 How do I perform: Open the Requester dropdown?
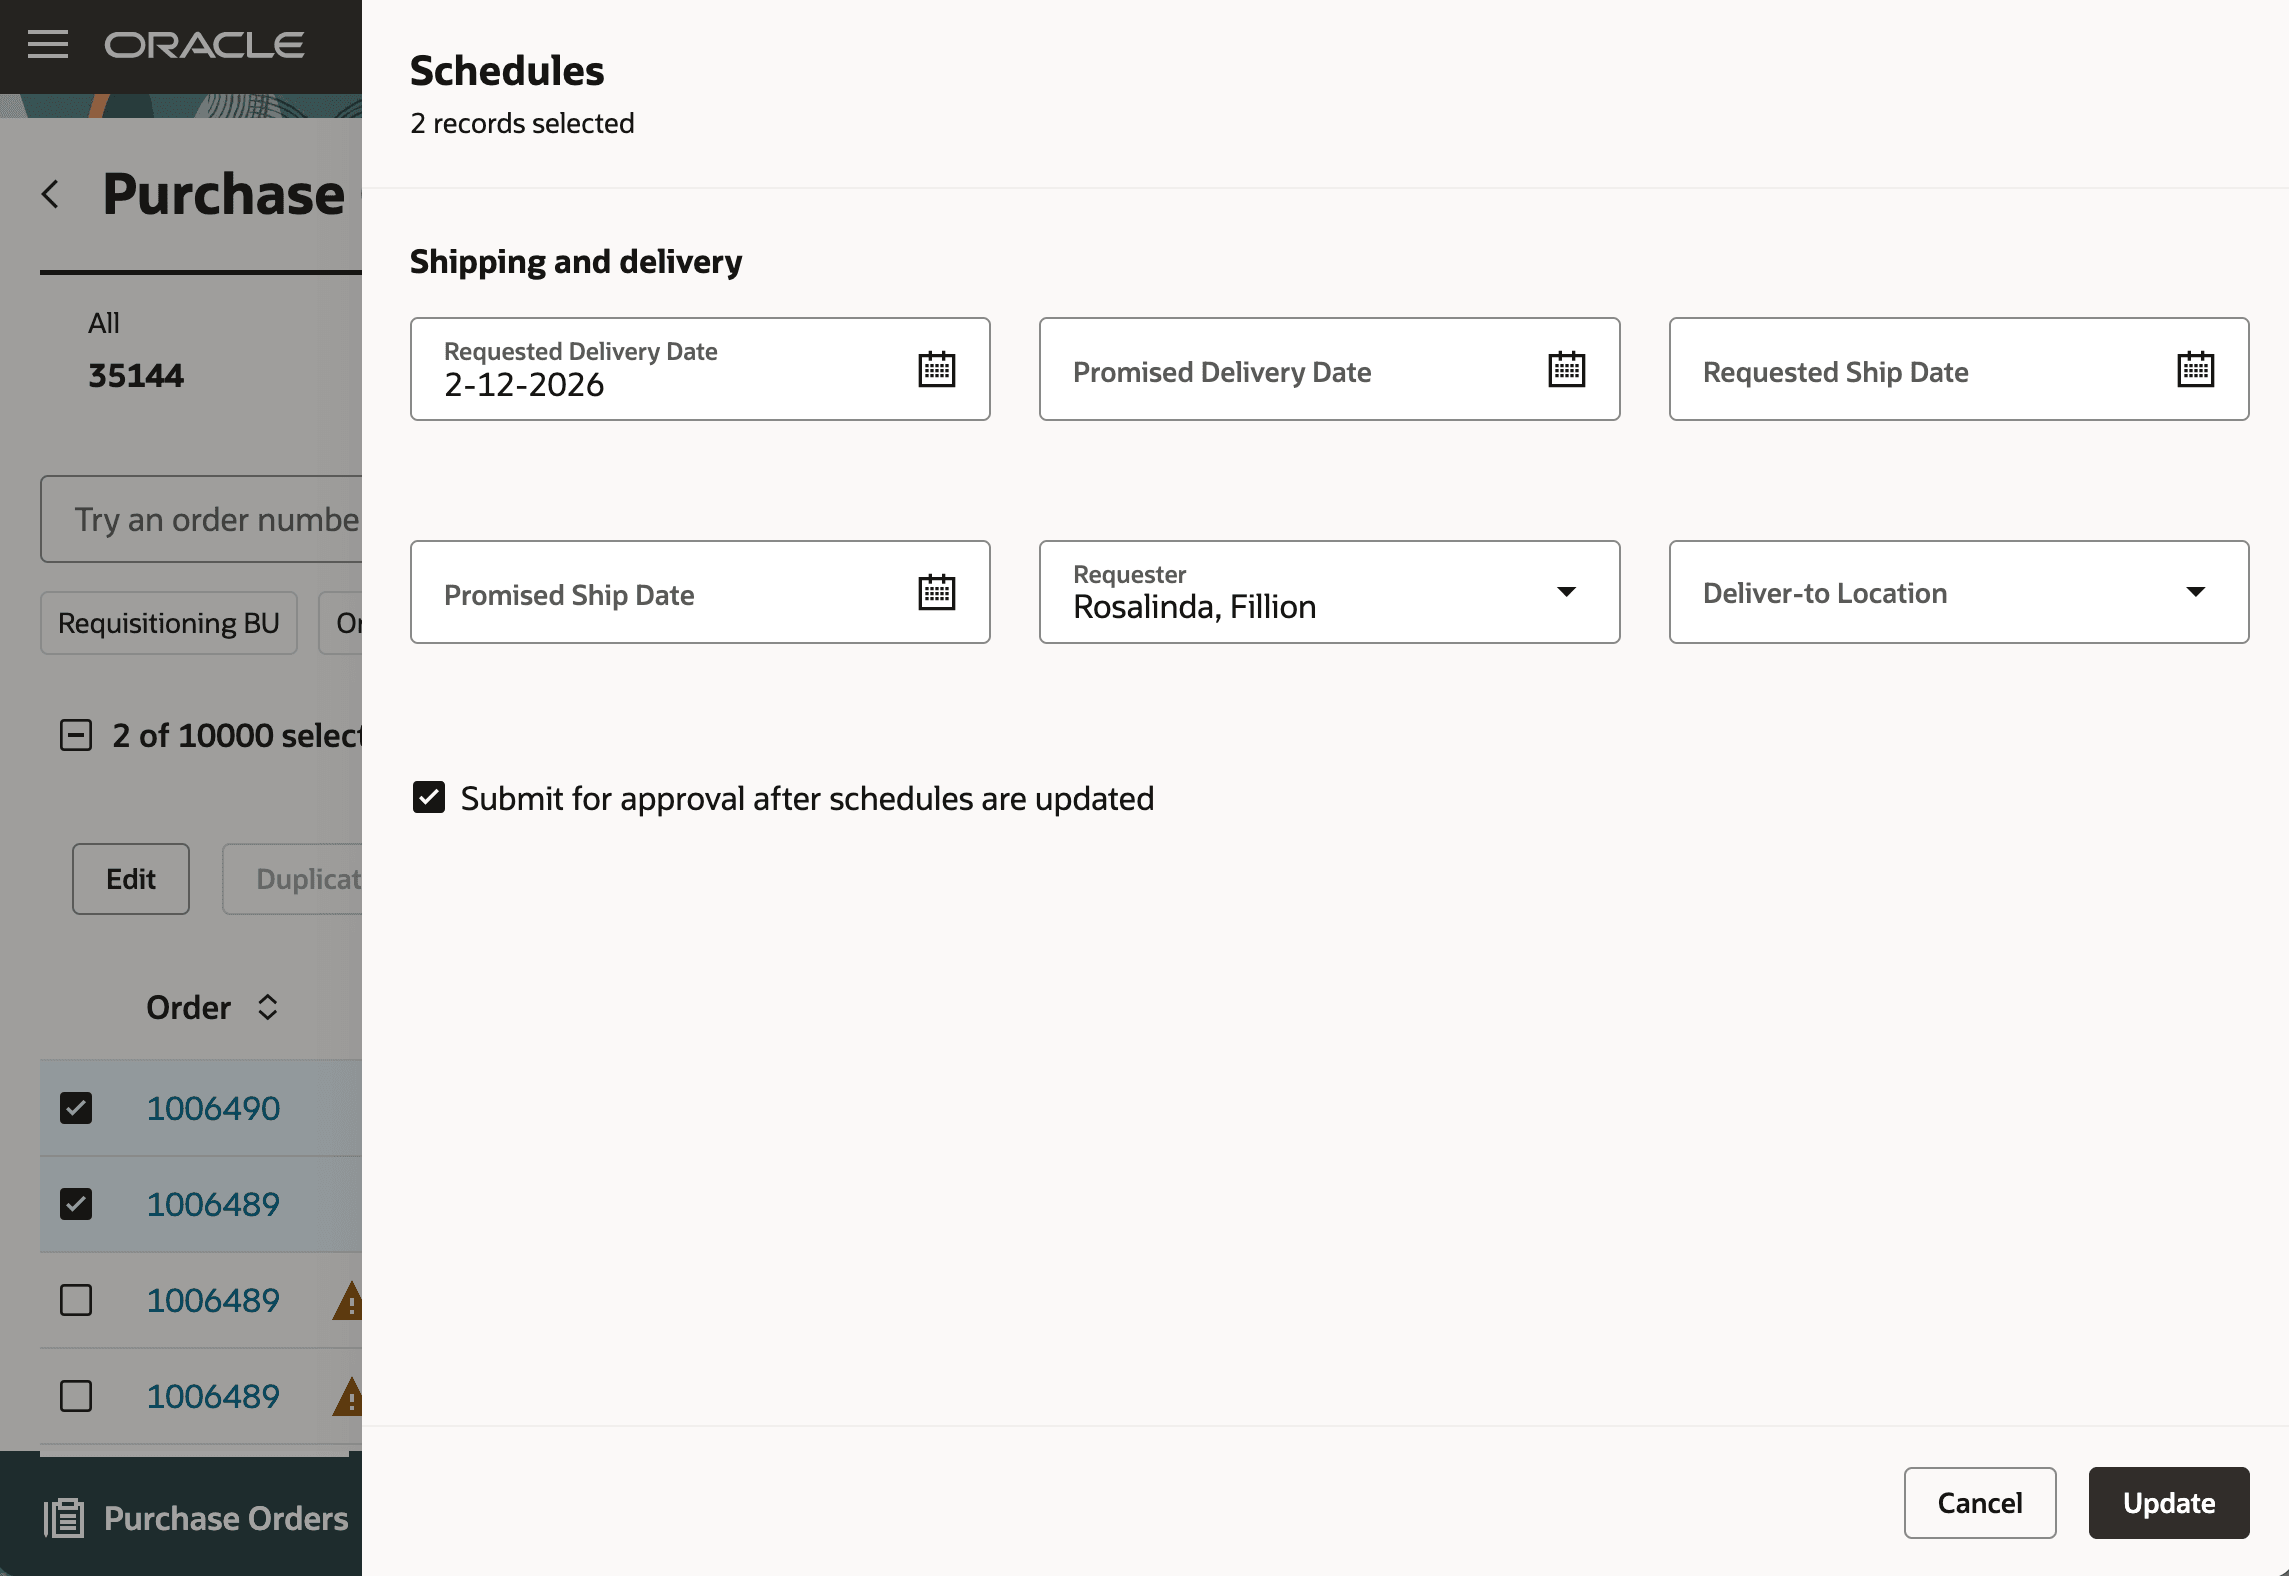(x=1565, y=591)
